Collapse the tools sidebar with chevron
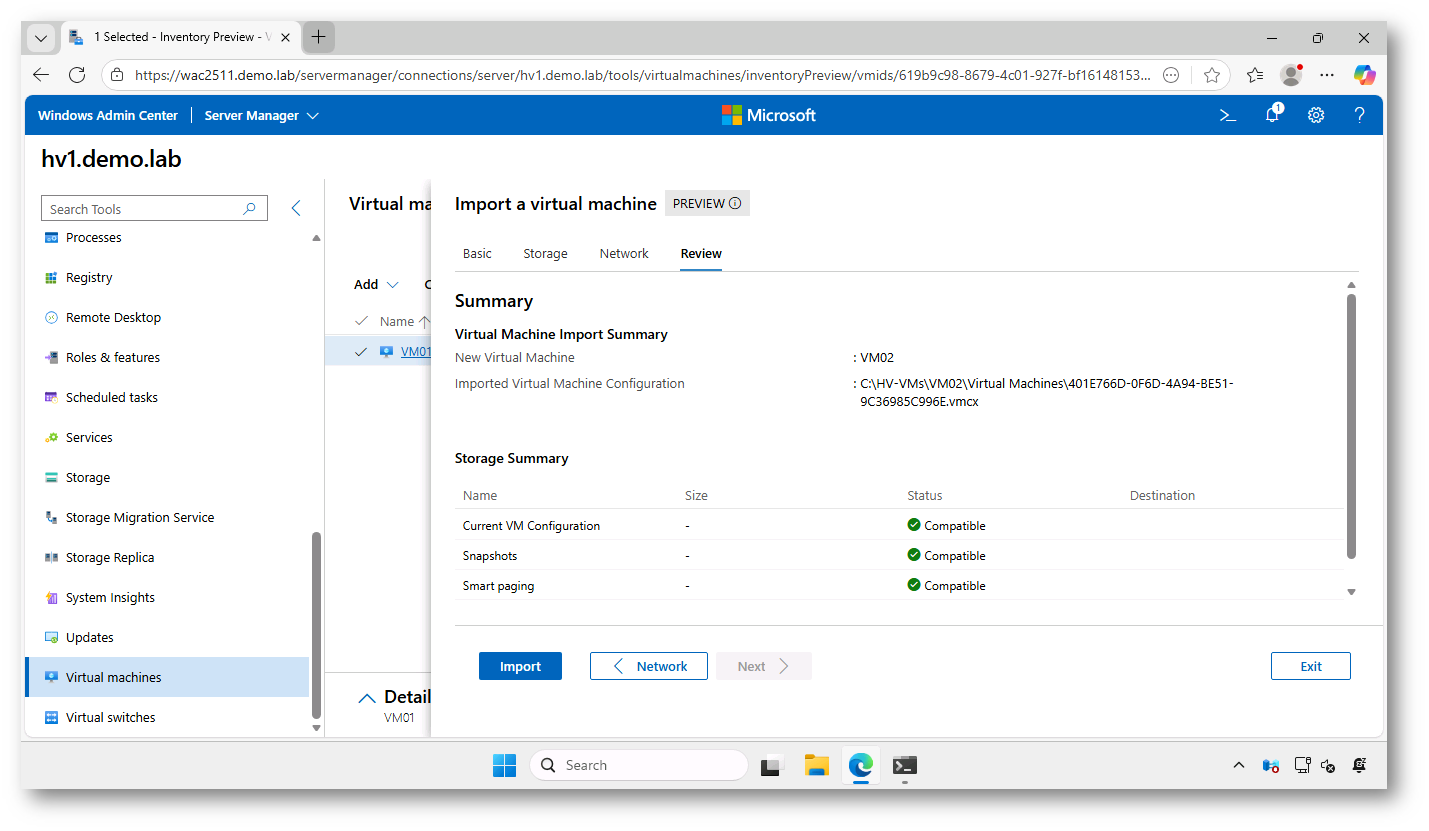Image resolution: width=1429 pixels, height=831 pixels. tap(296, 208)
